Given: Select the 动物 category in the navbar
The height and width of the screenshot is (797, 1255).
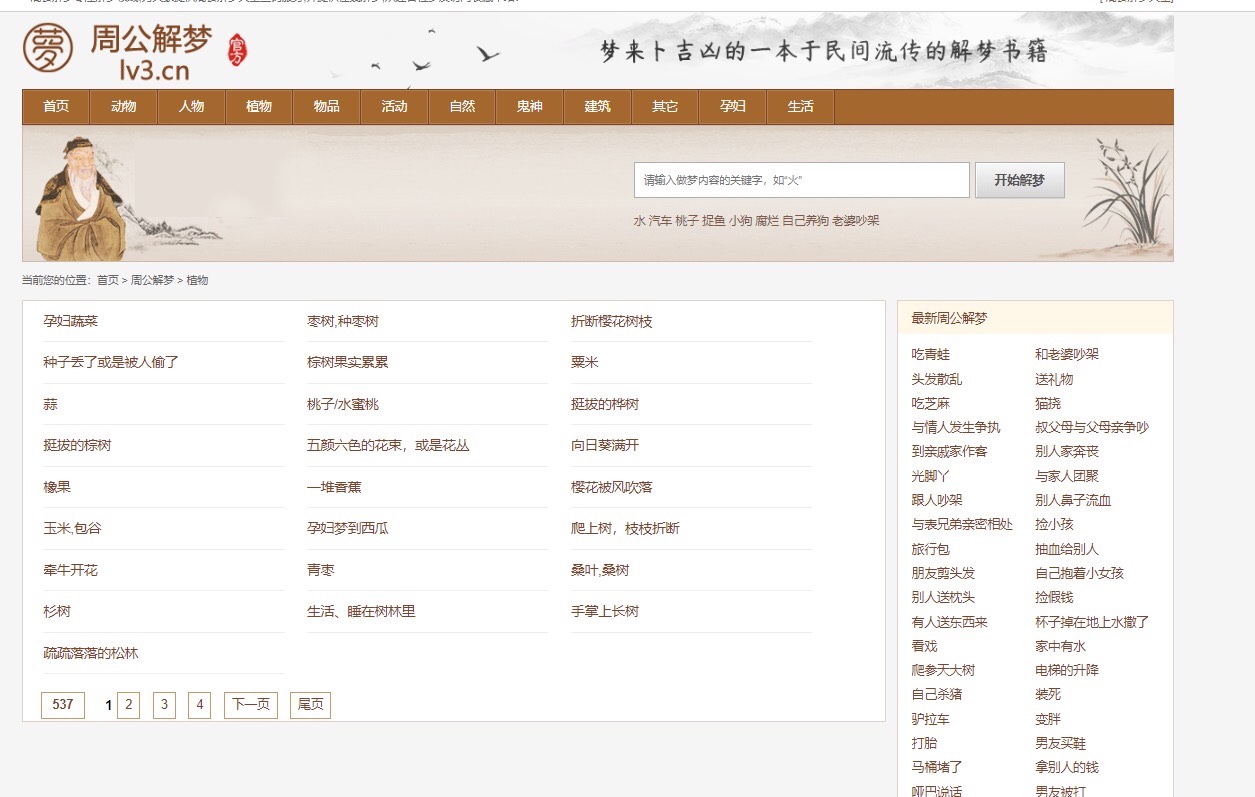Looking at the screenshot, I should pyautogui.click(x=123, y=107).
